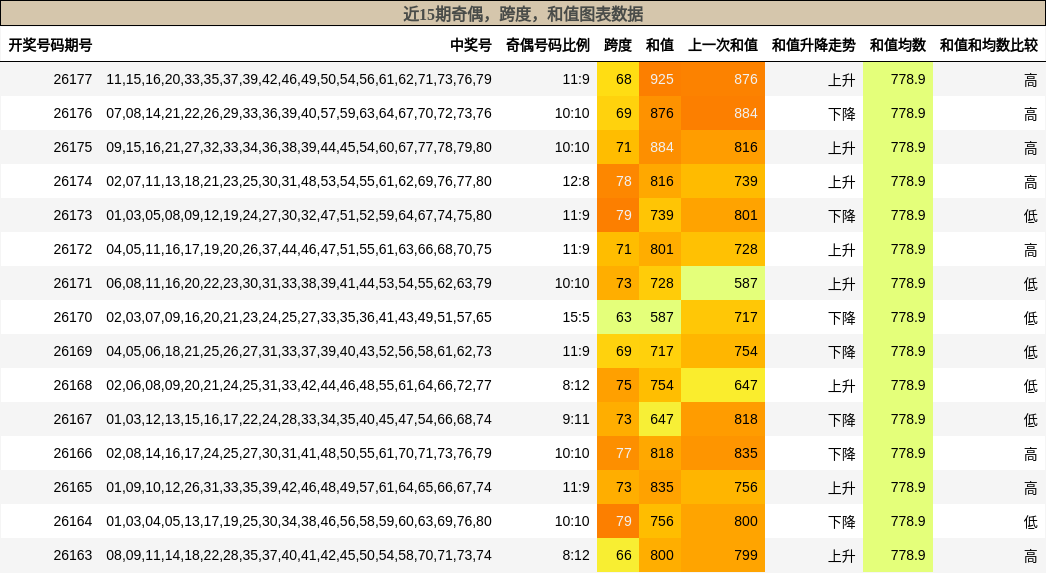Click winning numbers starting 01,03,04,05

tap(299, 522)
